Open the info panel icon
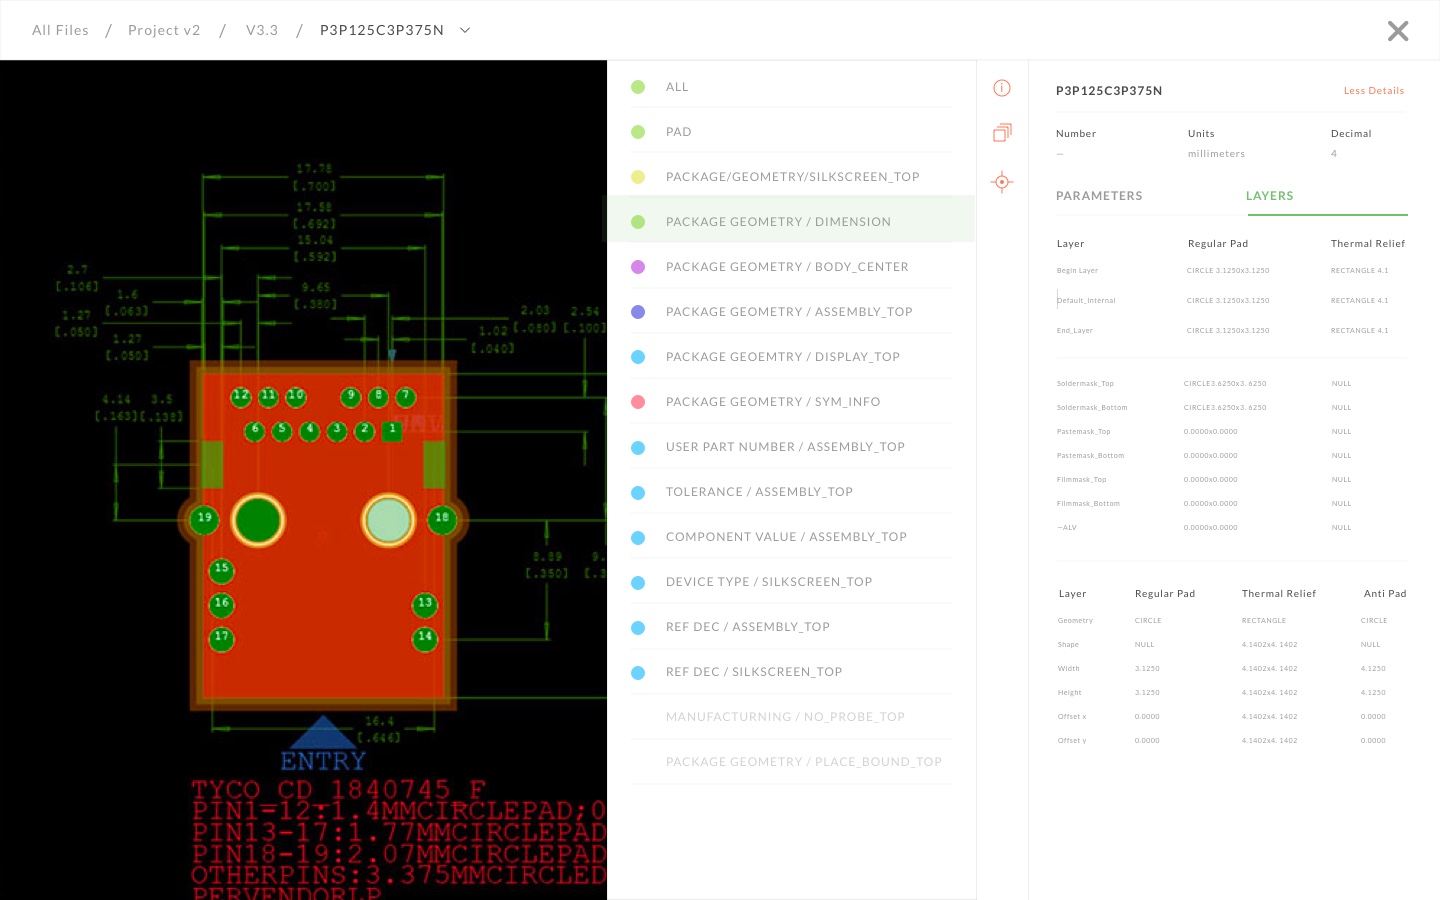 pos(1002,88)
